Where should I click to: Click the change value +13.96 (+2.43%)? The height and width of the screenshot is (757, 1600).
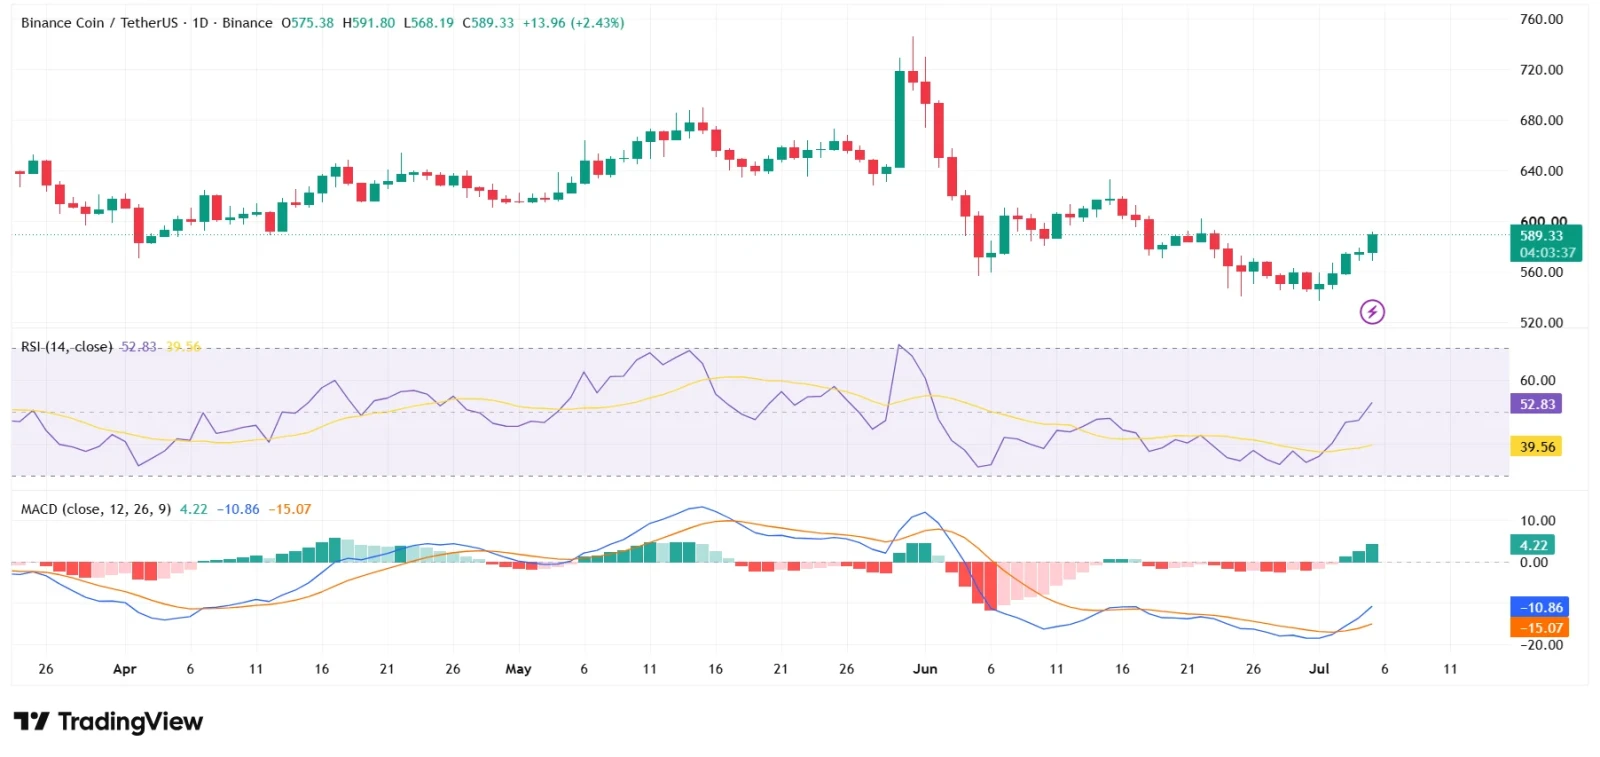(x=574, y=23)
